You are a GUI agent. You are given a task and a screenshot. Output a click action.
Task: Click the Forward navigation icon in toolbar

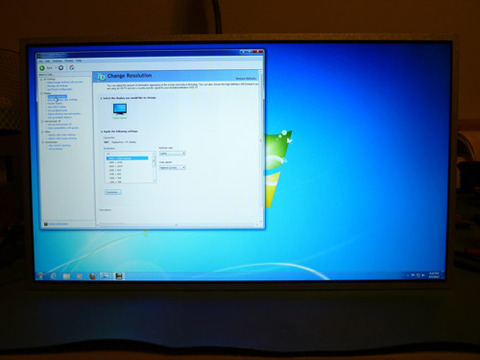(61, 68)
